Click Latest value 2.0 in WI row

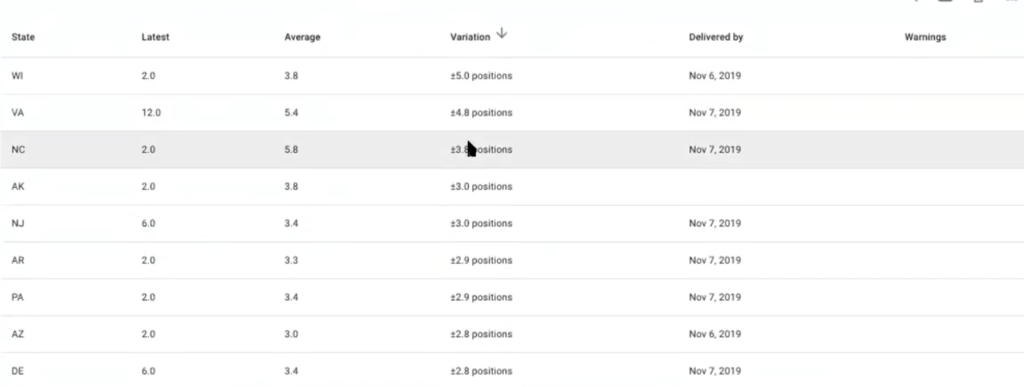pyautogui.click(x=148, y=76)
